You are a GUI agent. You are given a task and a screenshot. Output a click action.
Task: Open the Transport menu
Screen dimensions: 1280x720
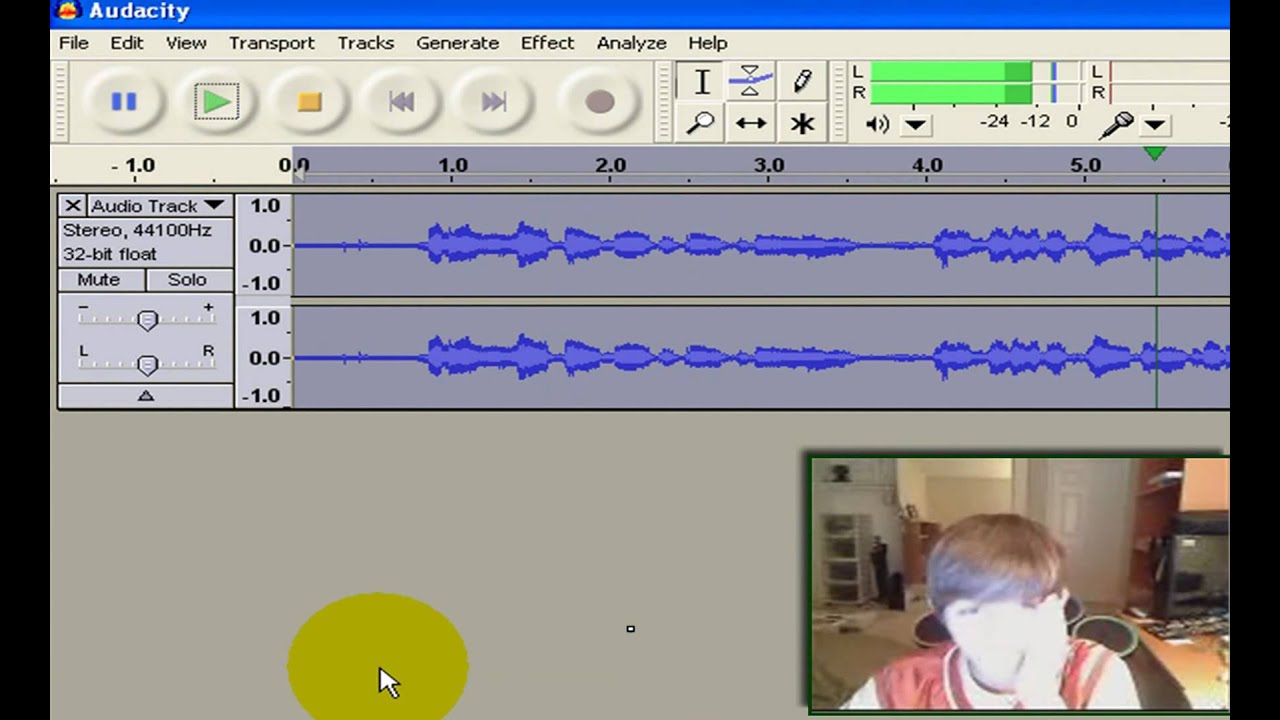point(271,43)
